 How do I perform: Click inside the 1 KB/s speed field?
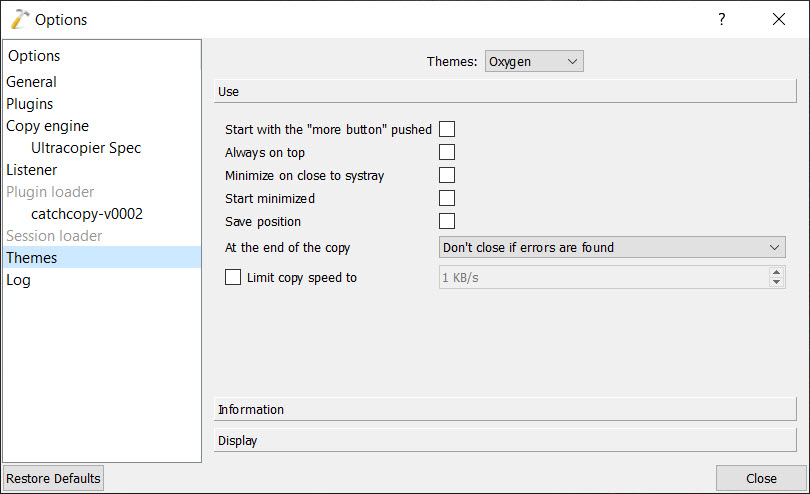click(603, 277)
